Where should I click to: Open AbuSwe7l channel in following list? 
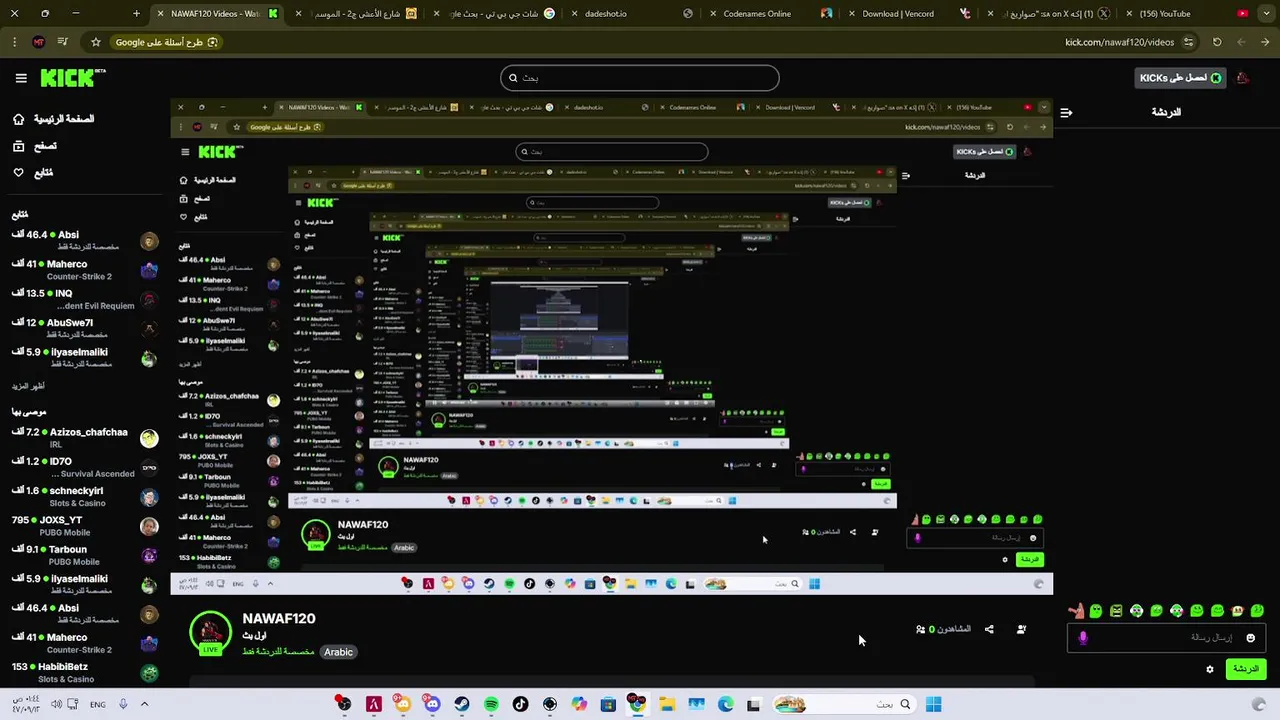click(x=84, y=328)
